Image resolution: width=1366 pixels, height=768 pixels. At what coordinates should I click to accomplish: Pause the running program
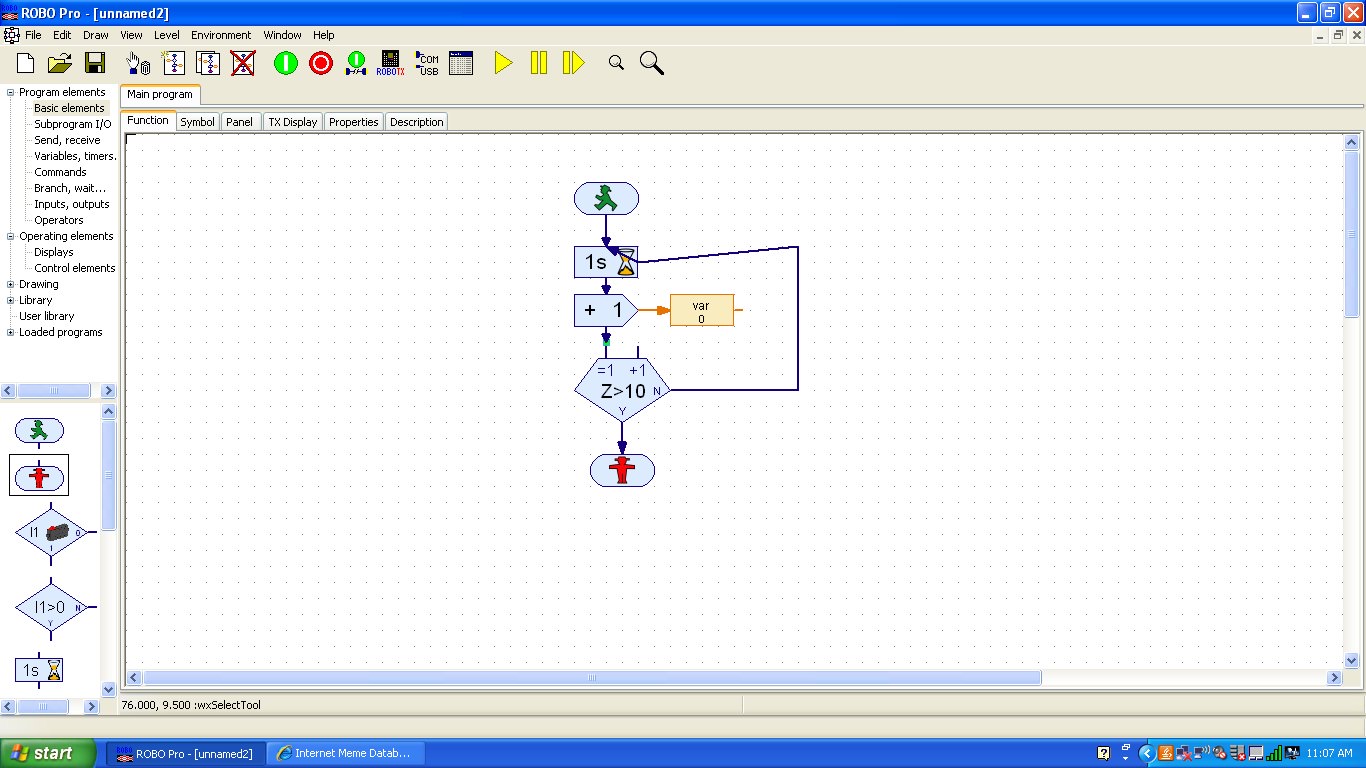[537, 62]
